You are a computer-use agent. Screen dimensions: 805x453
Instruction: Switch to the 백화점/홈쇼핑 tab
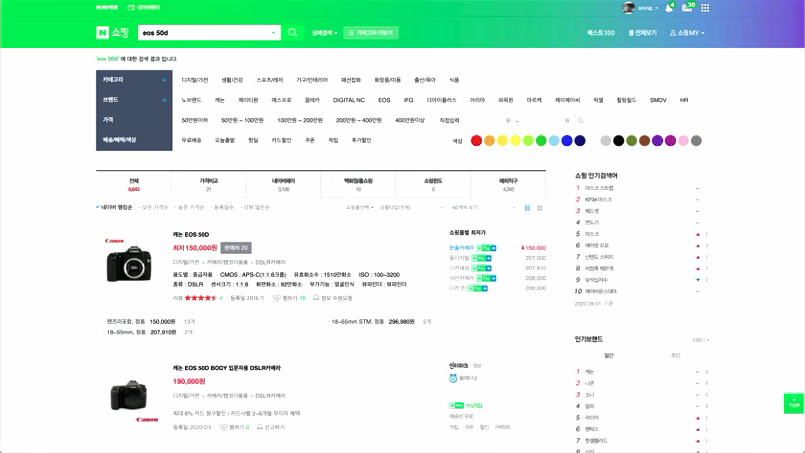coord(358,184)
